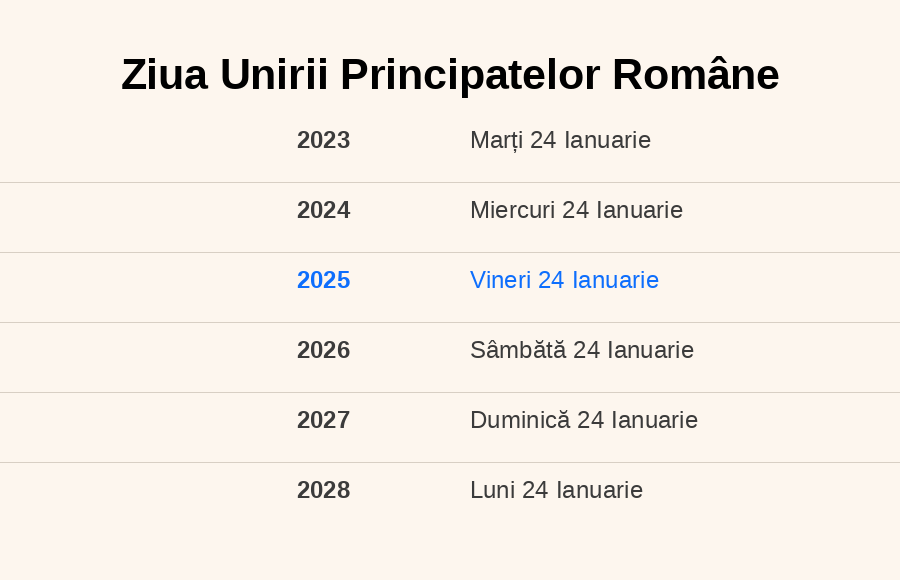
Task: Select the 2027 year label
Action: (x=323, y=420)
